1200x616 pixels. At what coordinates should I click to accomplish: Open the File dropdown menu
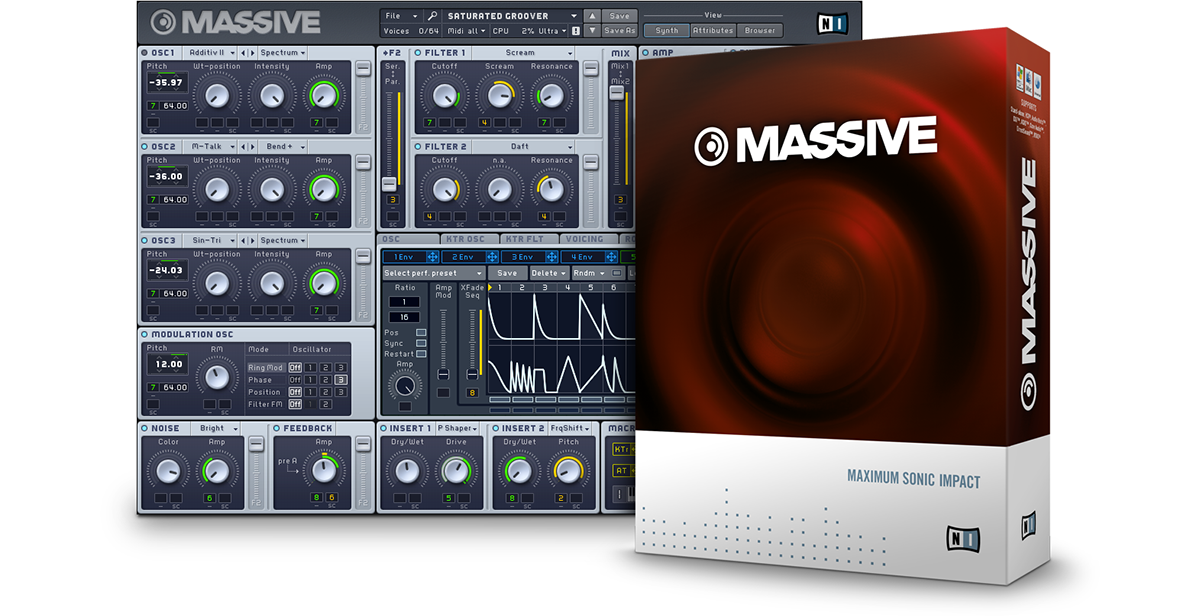tap(400, 16)
